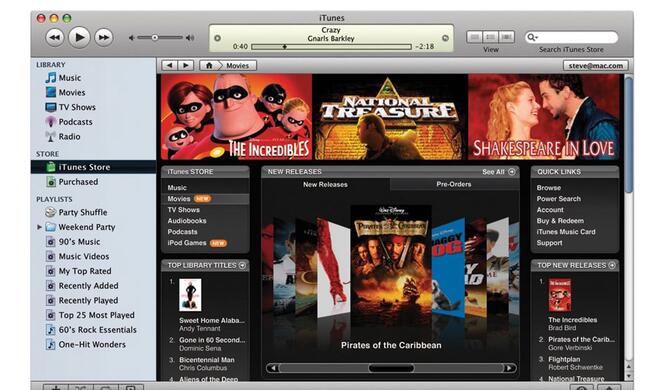The image size is (660, 390).
Task: Click the Support quick link
Action: [549, 243]
